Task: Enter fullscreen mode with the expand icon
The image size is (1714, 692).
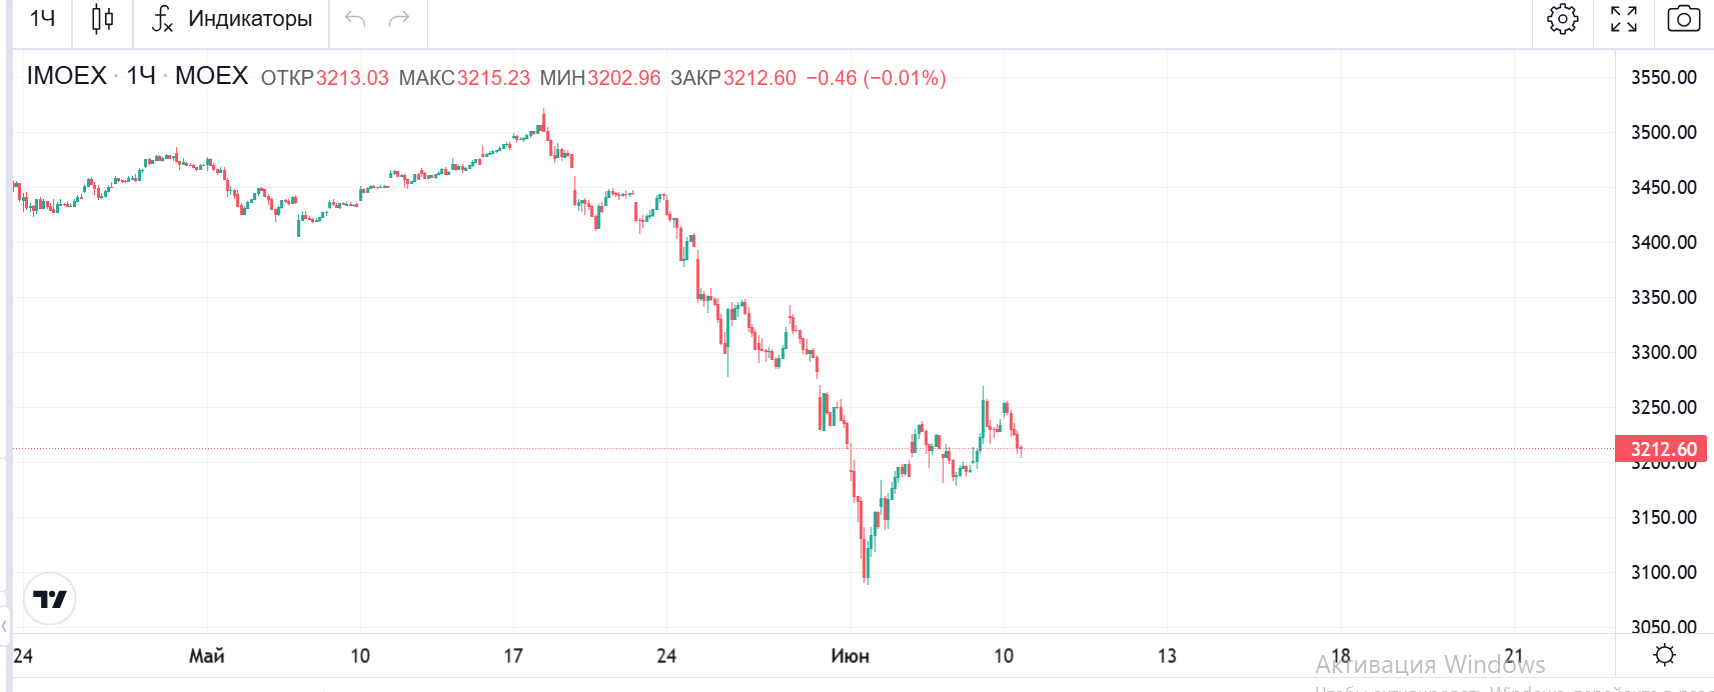Action: (1623, 19)
